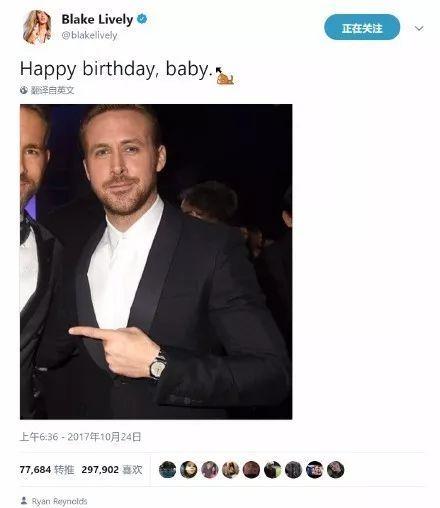440x508 pixels.
Task: Open the @blakelively handle link
Action: 89,35
